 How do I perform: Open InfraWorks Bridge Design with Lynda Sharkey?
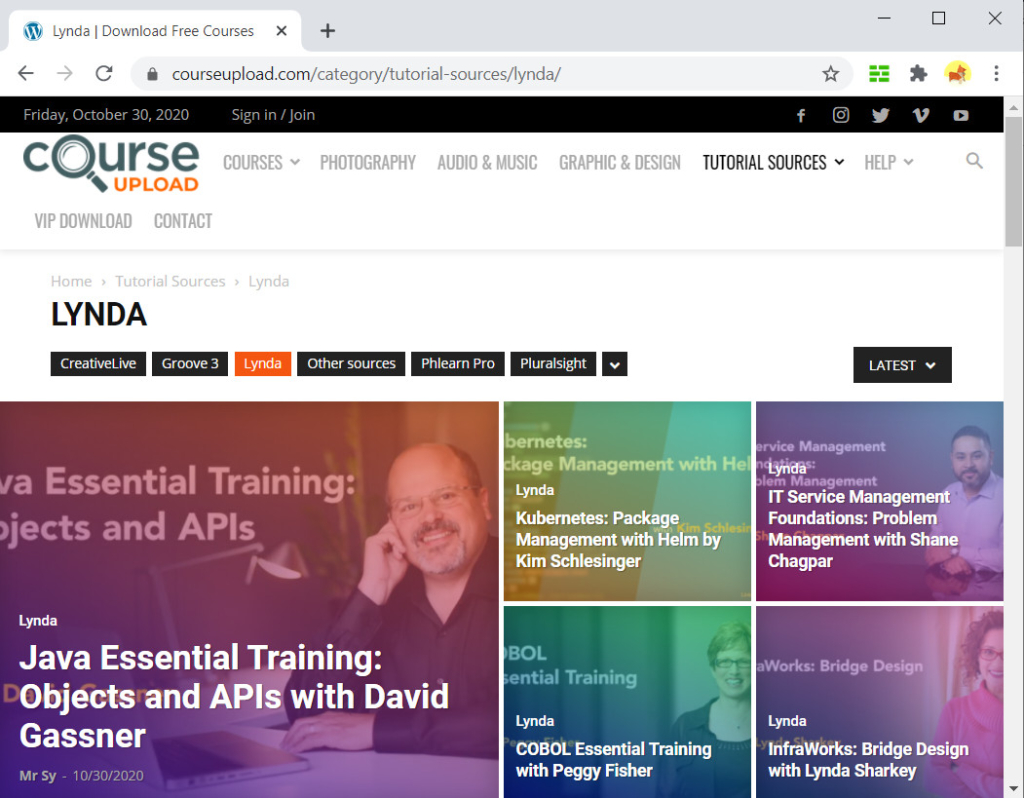click(868, 759)
